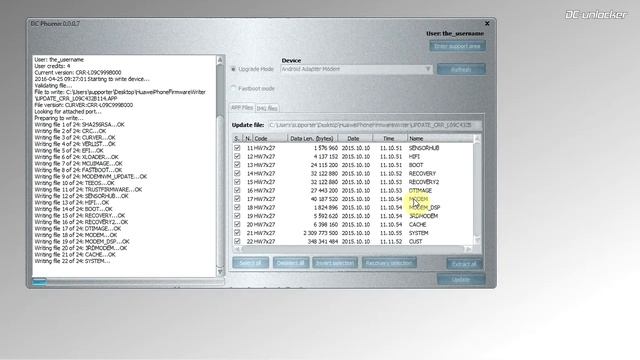640x360 pixels.
Task: Click file table scroll-right arrow
Action: 468,249
